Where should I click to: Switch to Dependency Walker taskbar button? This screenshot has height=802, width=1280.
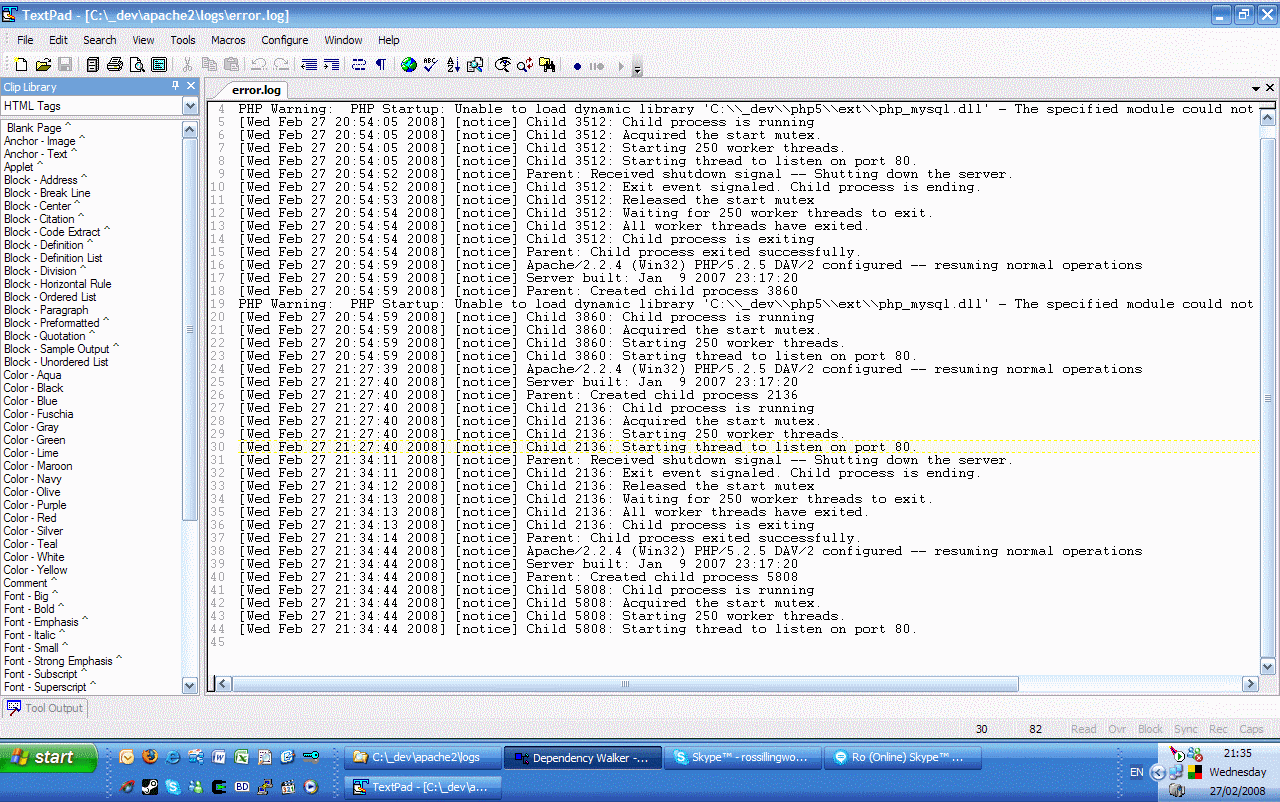click(x=582, y=758)
